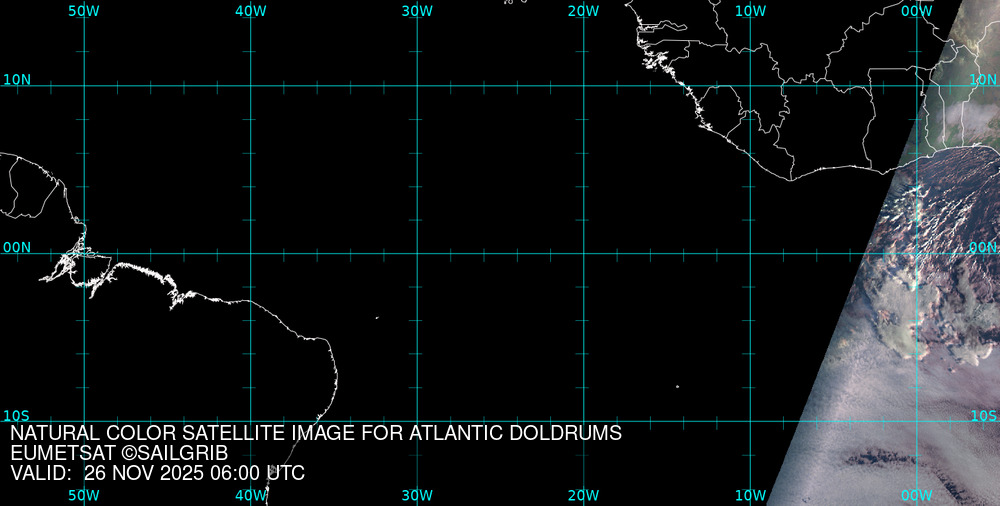Click the top 10W longitude label
Viewport: 1000px width, 506px height.
750,11
